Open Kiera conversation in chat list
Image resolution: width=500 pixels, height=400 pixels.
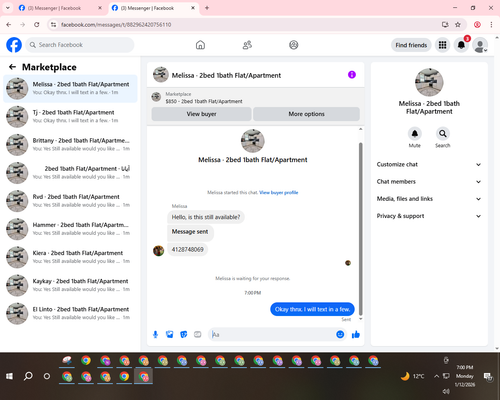pyautogui.click(x=70, y=257)
